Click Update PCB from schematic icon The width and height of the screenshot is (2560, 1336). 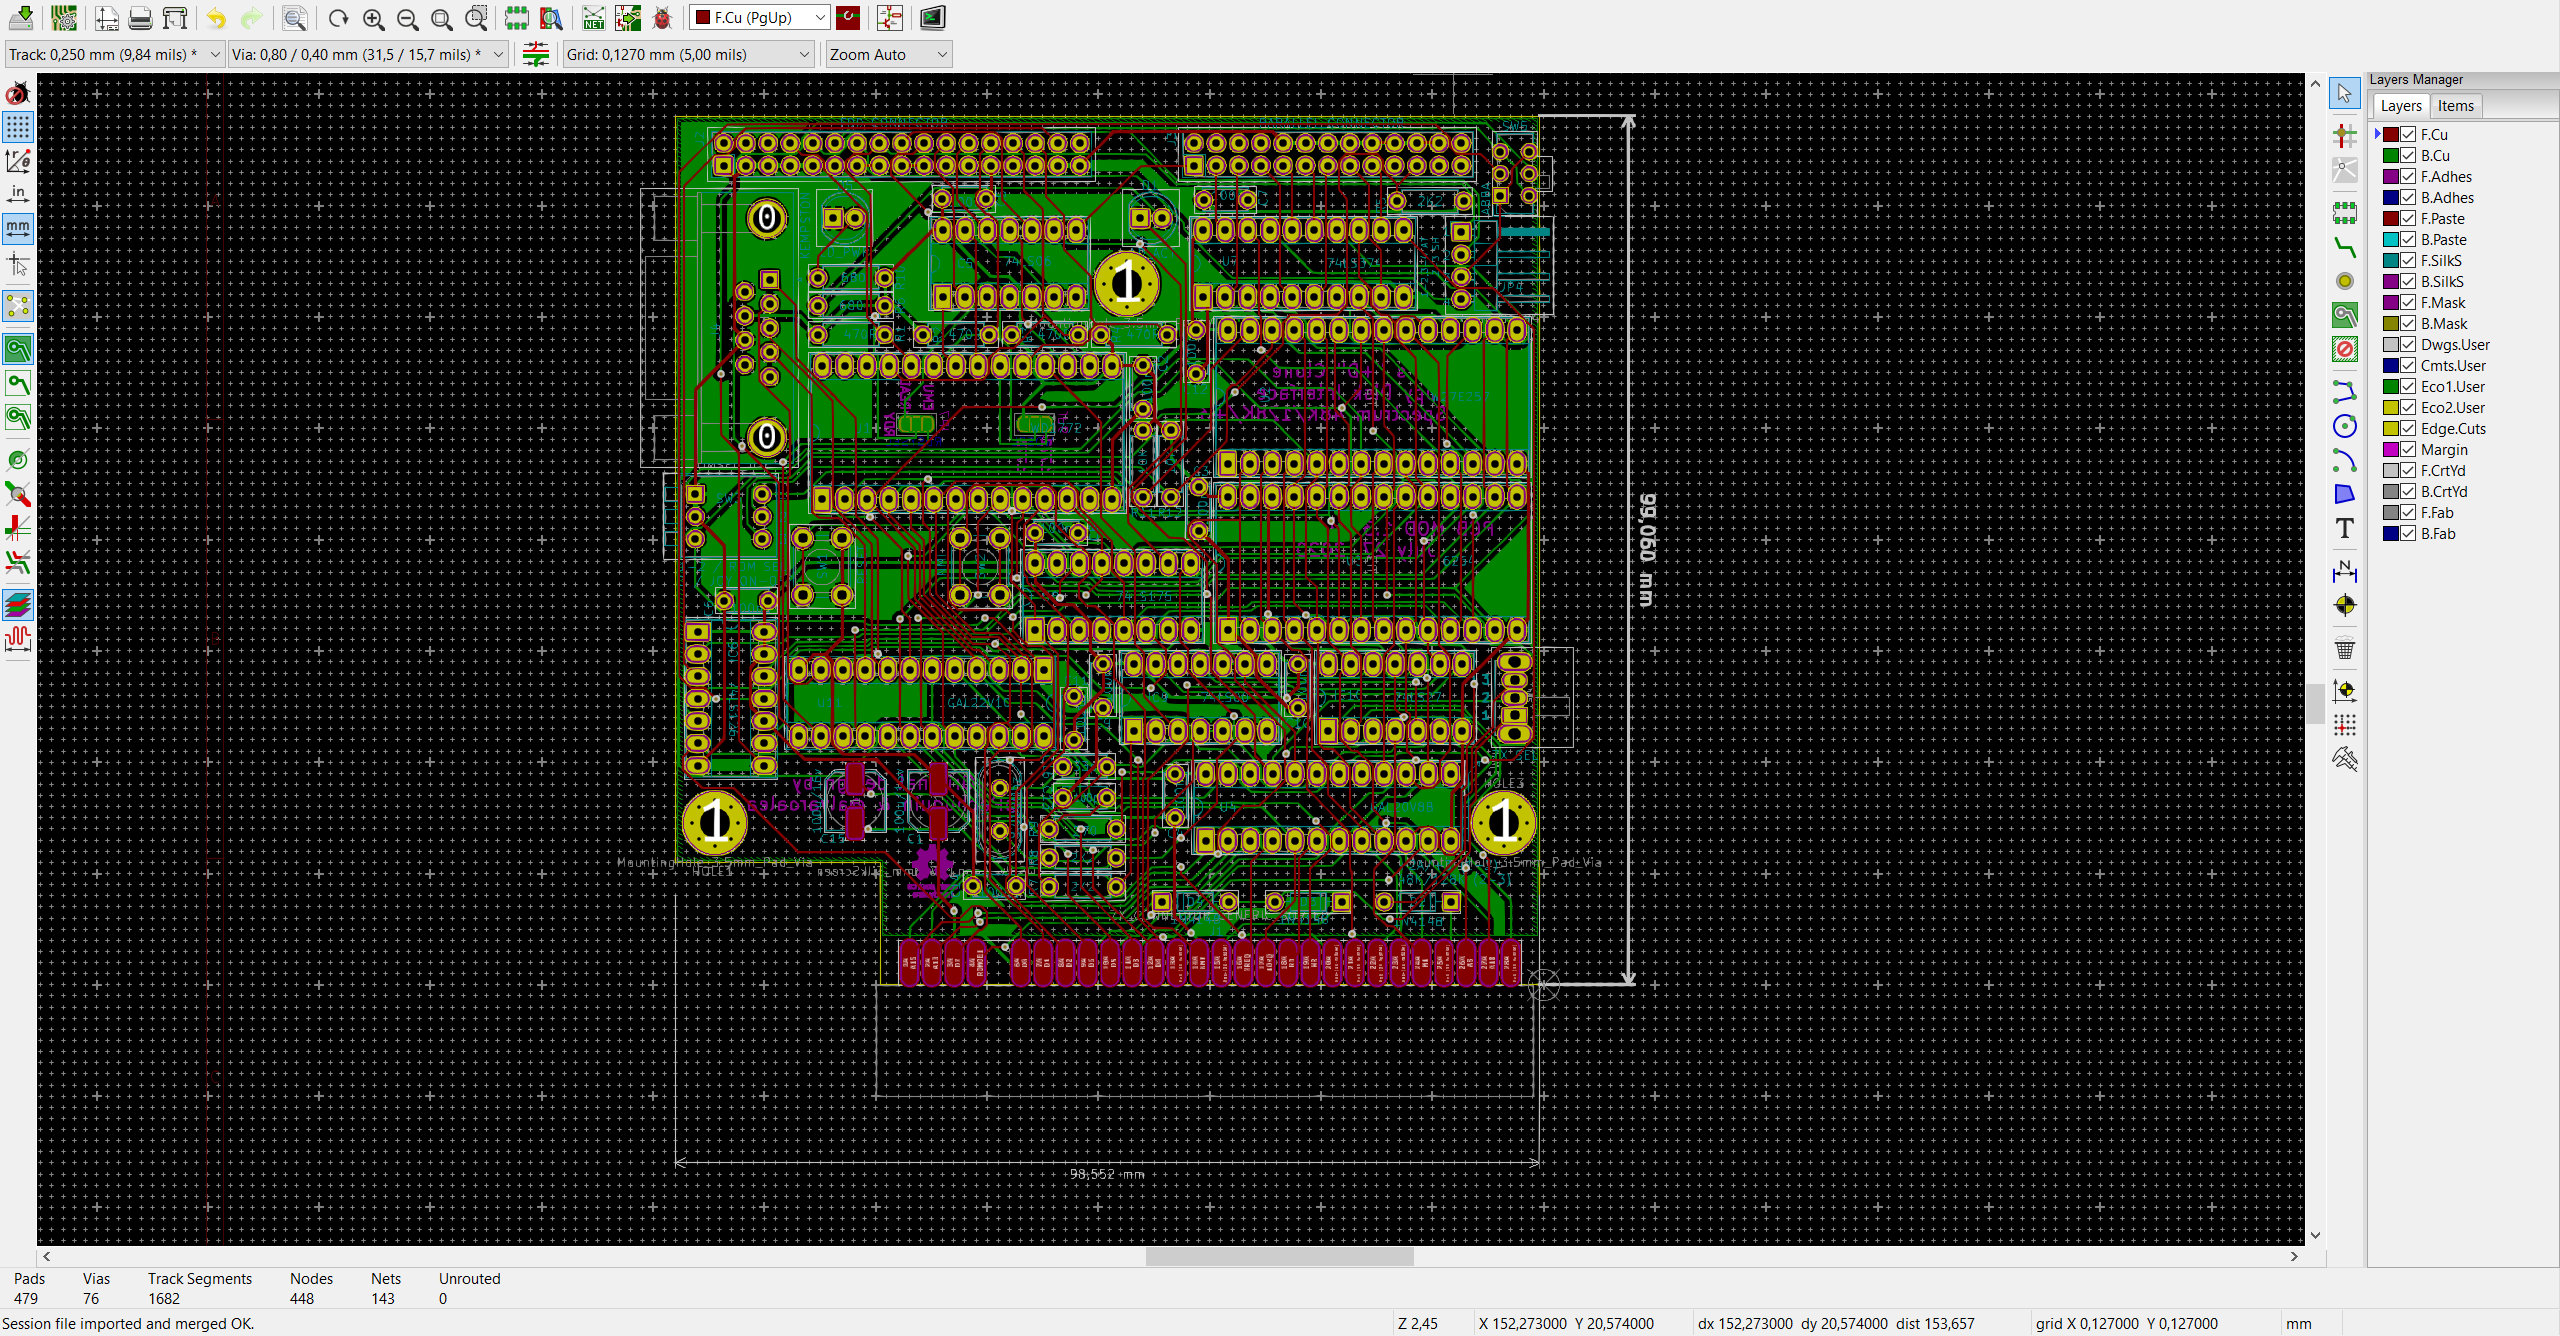pos(628,18)
